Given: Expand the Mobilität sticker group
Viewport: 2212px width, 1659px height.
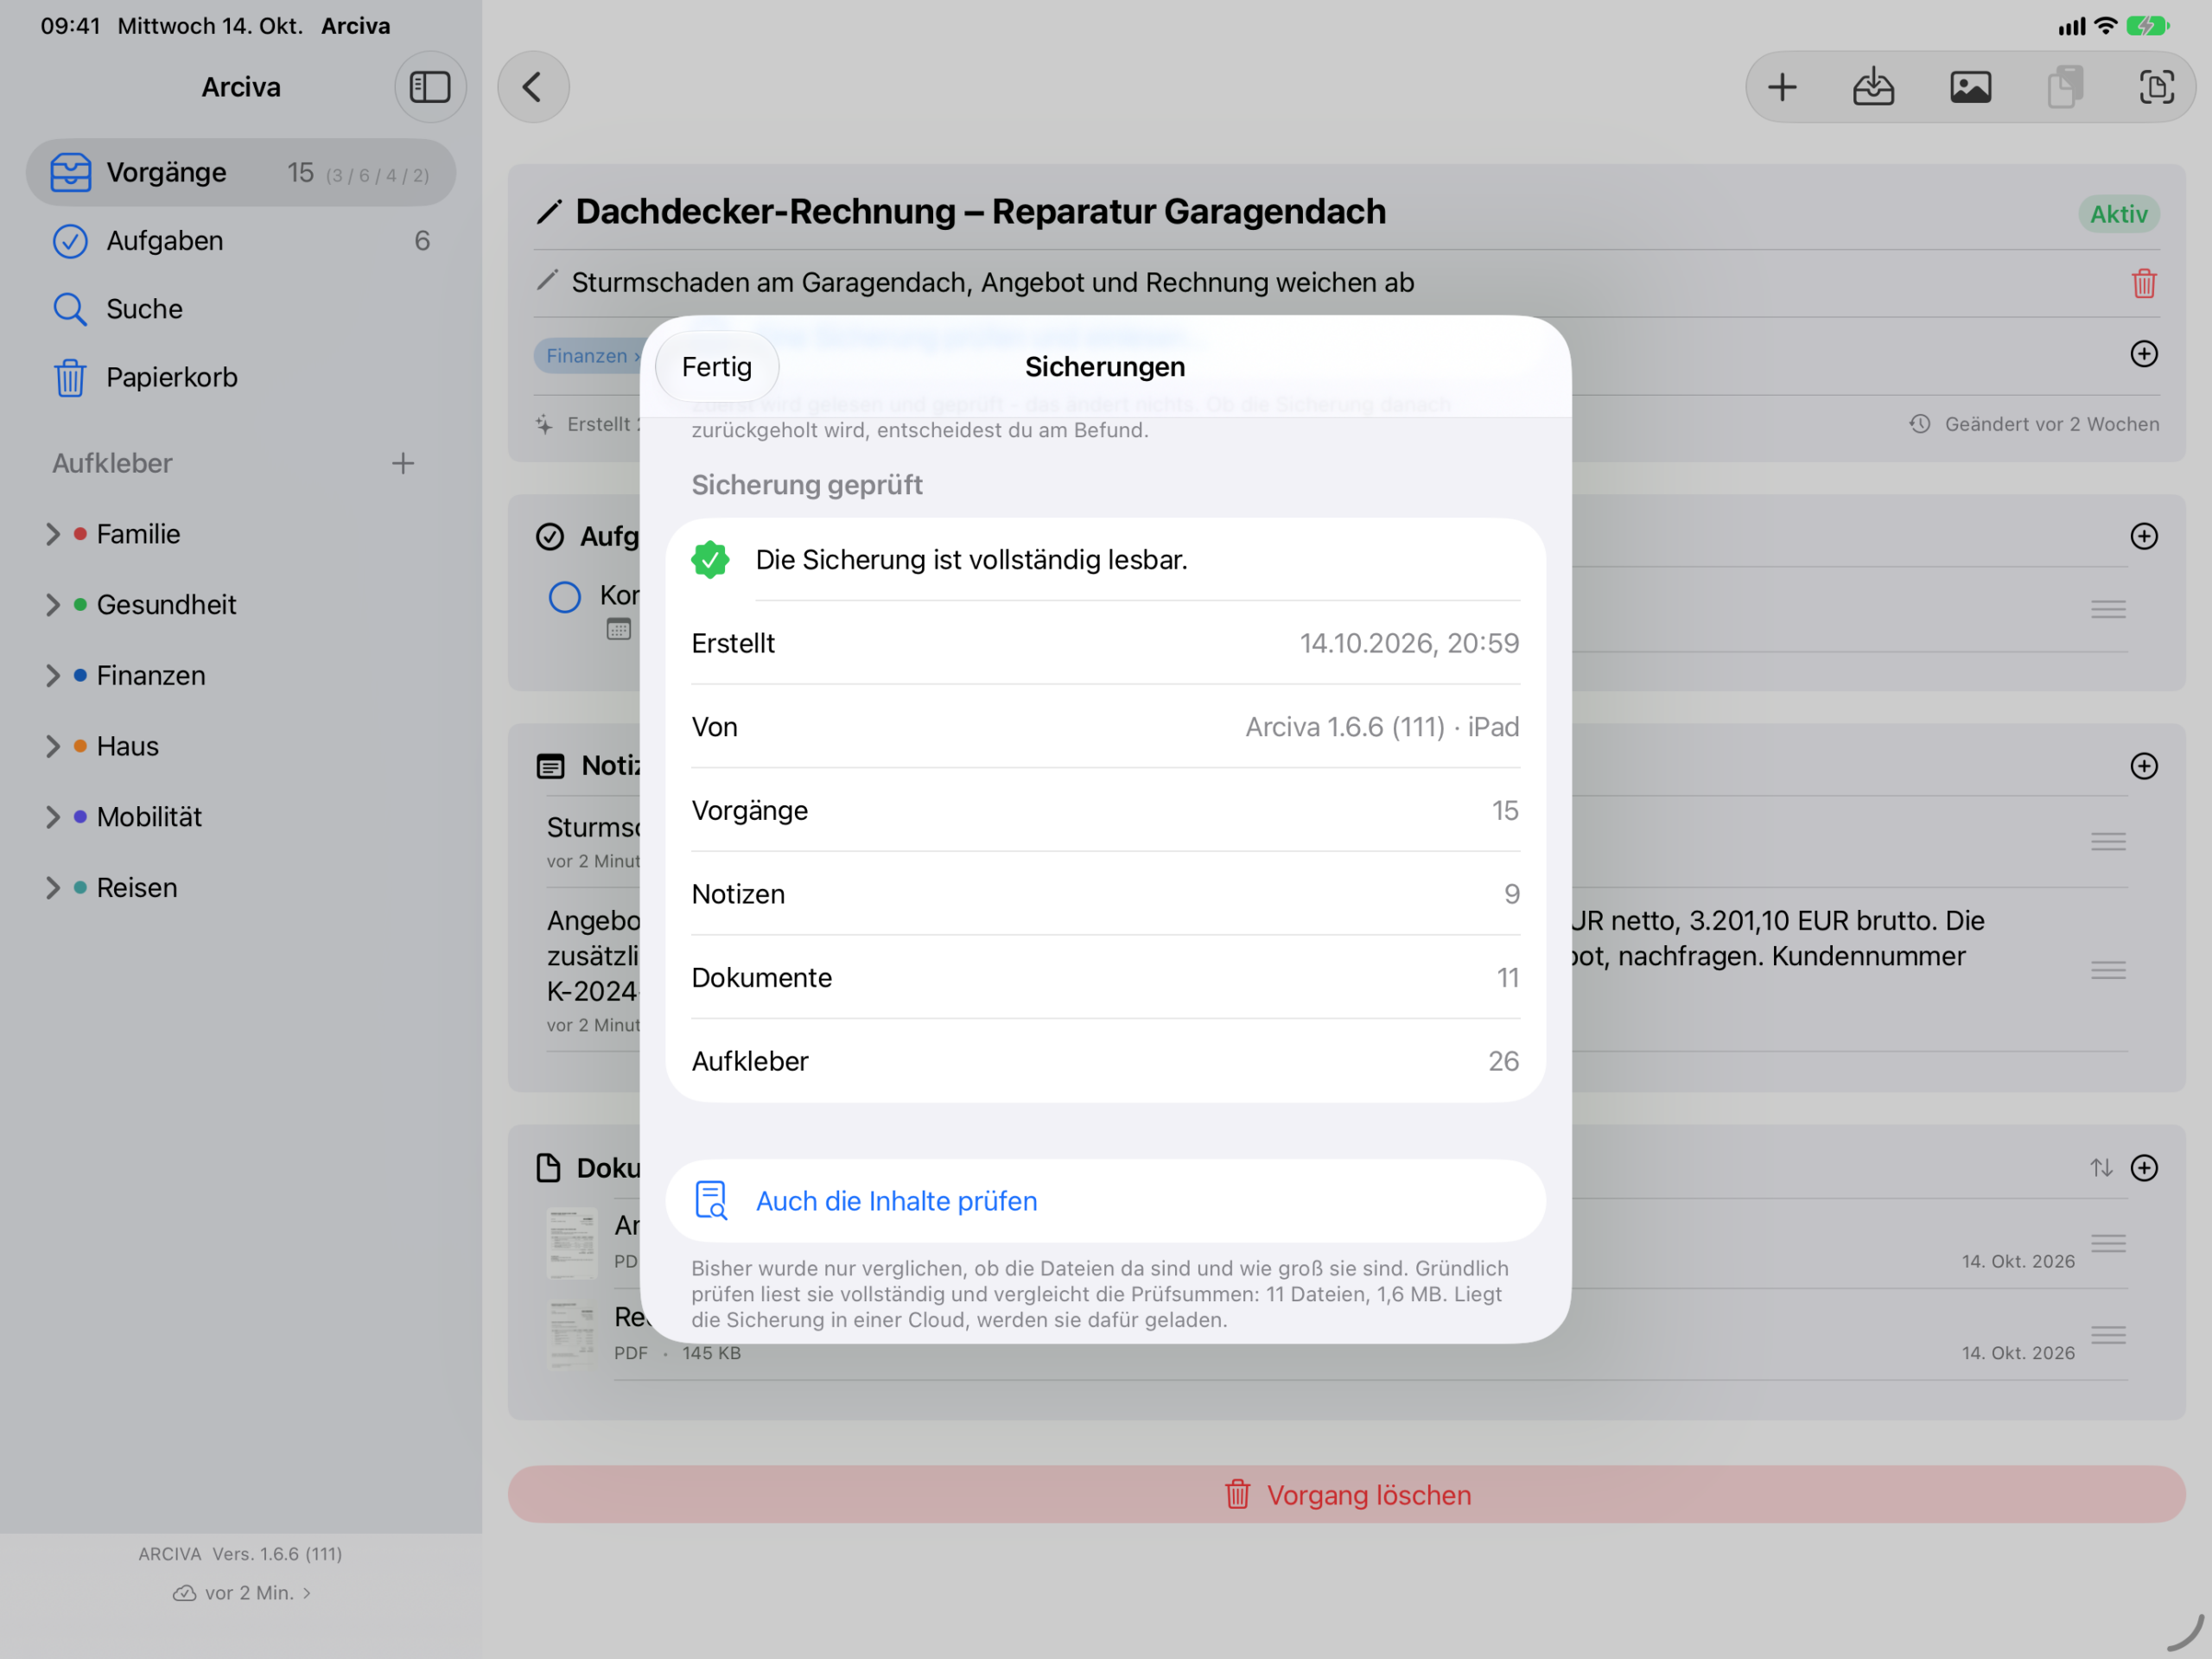Looking at the screenshot, I should click(53, 817).
